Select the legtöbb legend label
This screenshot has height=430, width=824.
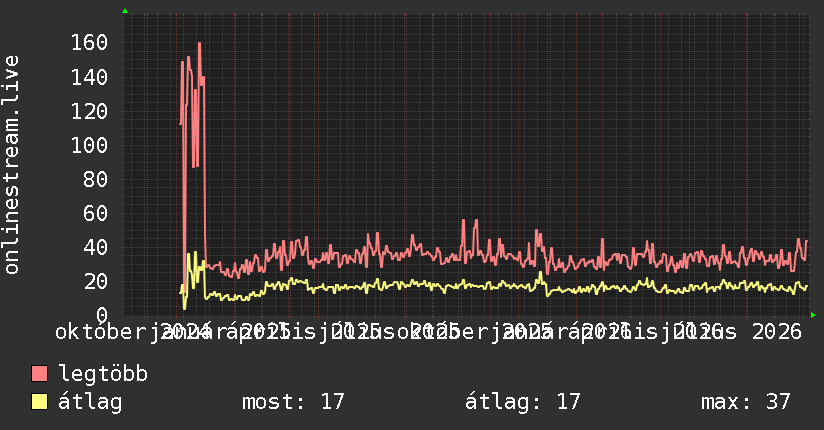103,373
